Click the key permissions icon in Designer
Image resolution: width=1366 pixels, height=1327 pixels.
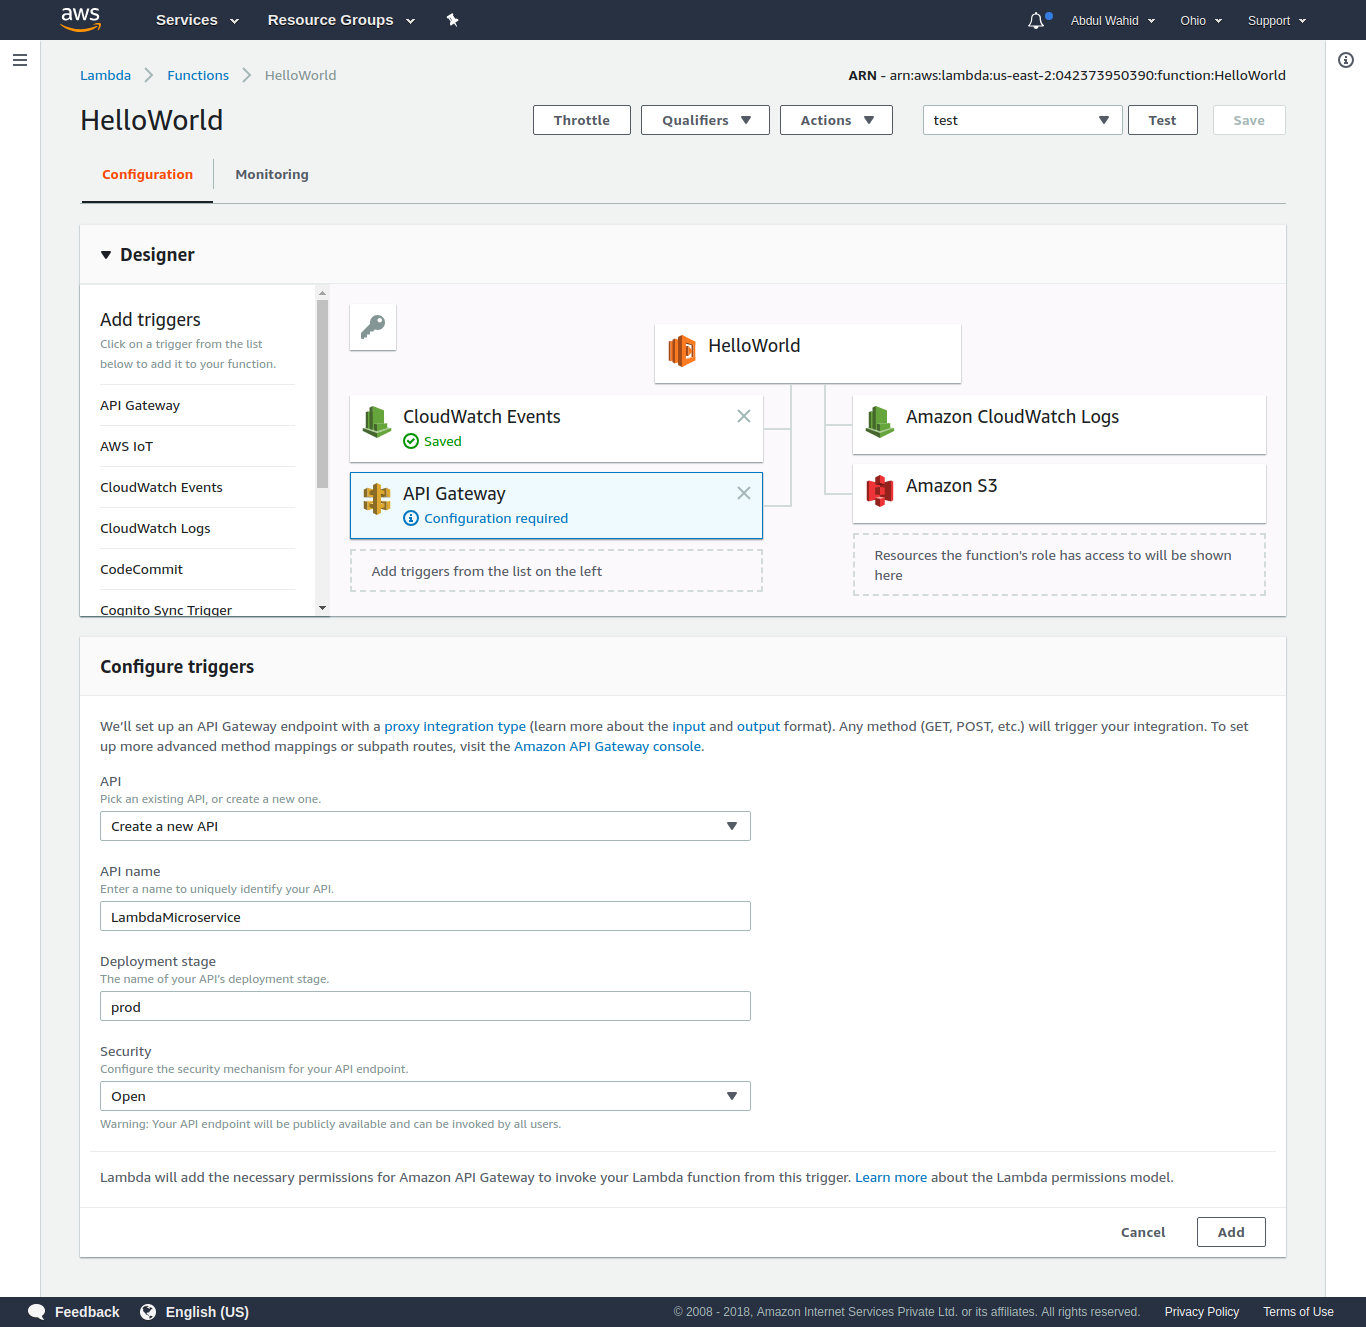[x=373, y=327]
